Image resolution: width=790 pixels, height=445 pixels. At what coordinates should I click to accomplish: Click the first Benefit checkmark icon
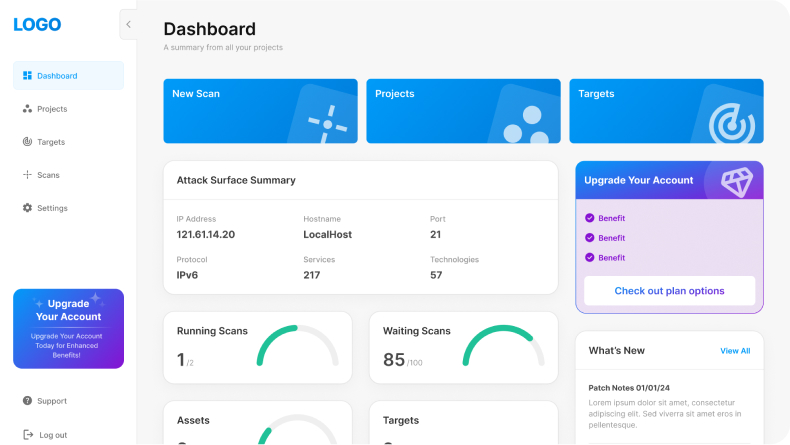pyautogui.click(x=589, y=218)
